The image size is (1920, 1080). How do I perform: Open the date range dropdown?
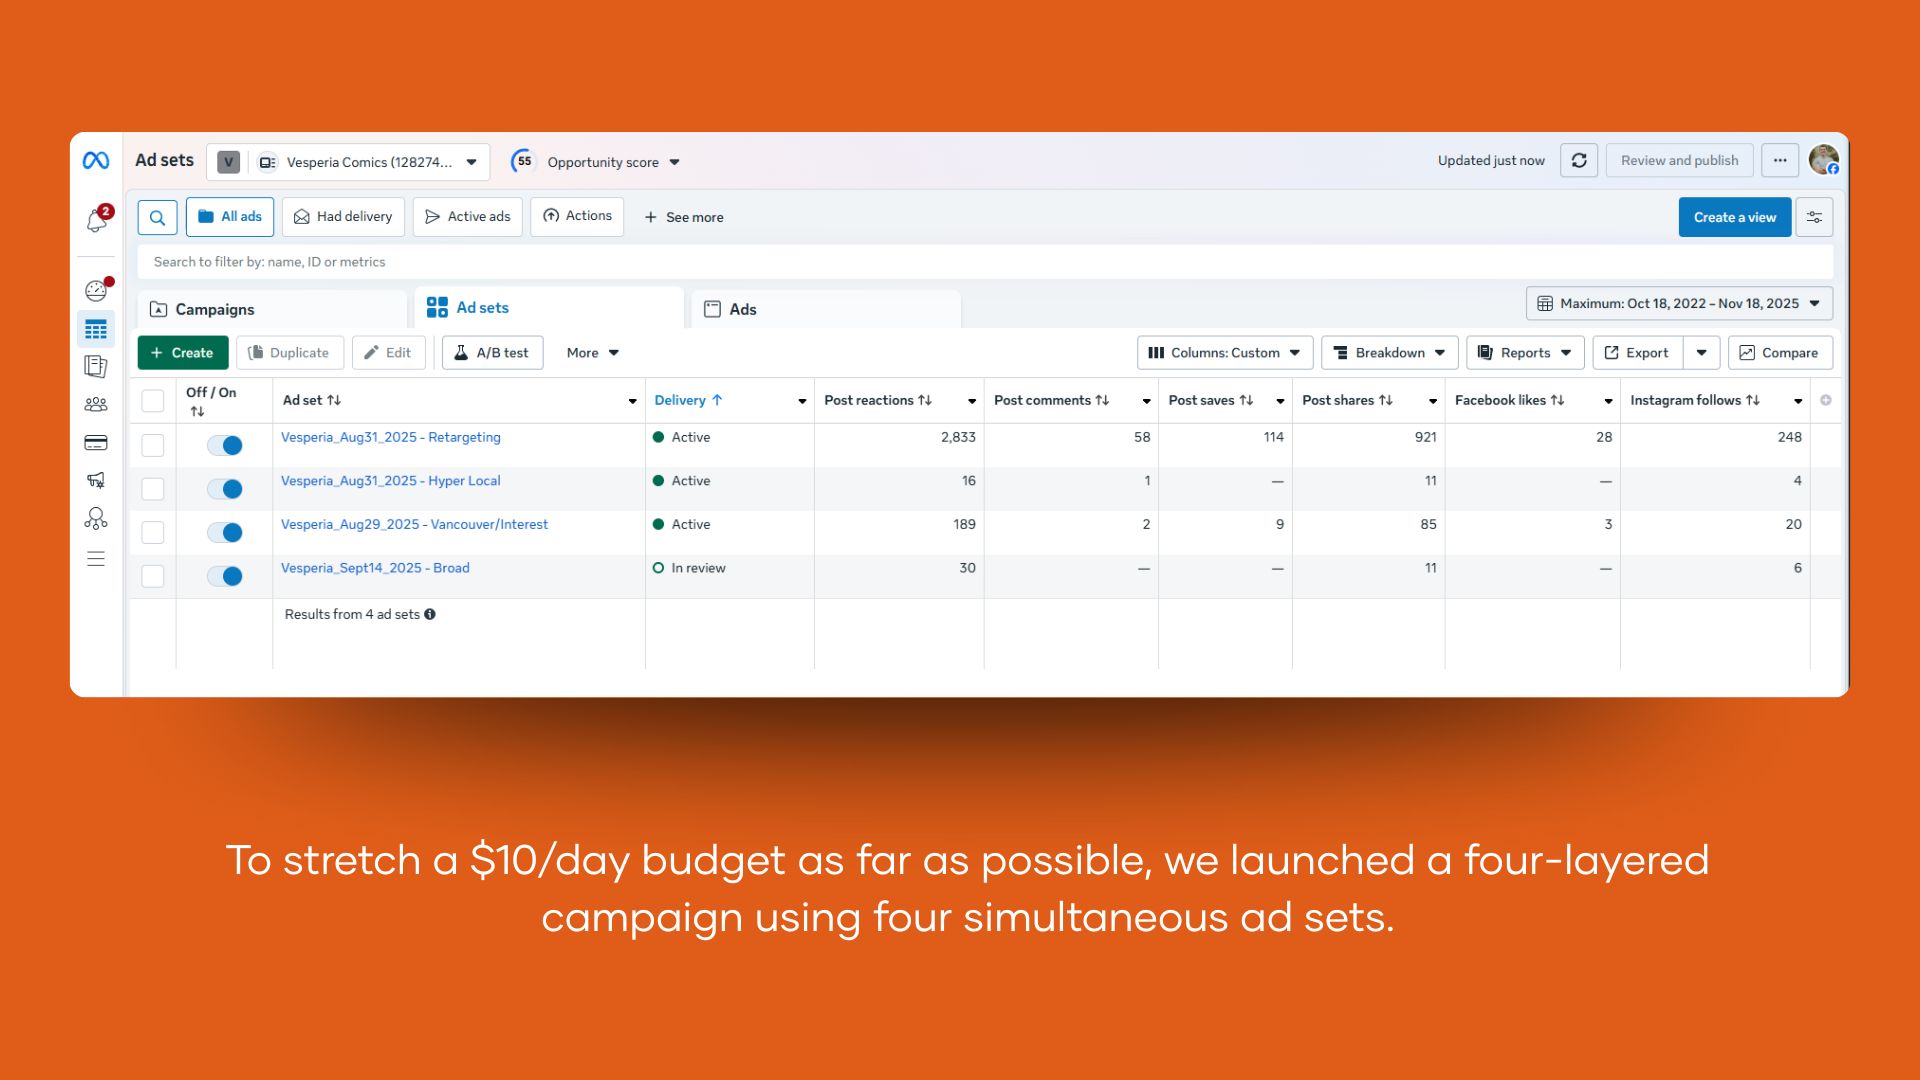(1679, 304)
